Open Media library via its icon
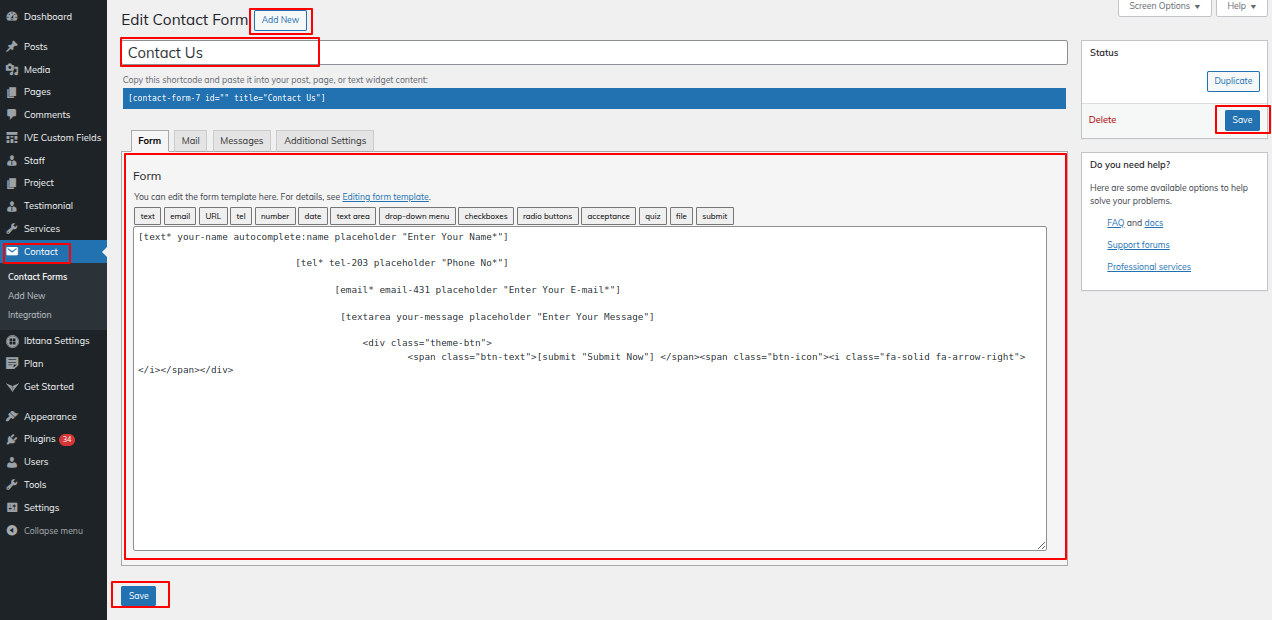 (x=11, y=70)
